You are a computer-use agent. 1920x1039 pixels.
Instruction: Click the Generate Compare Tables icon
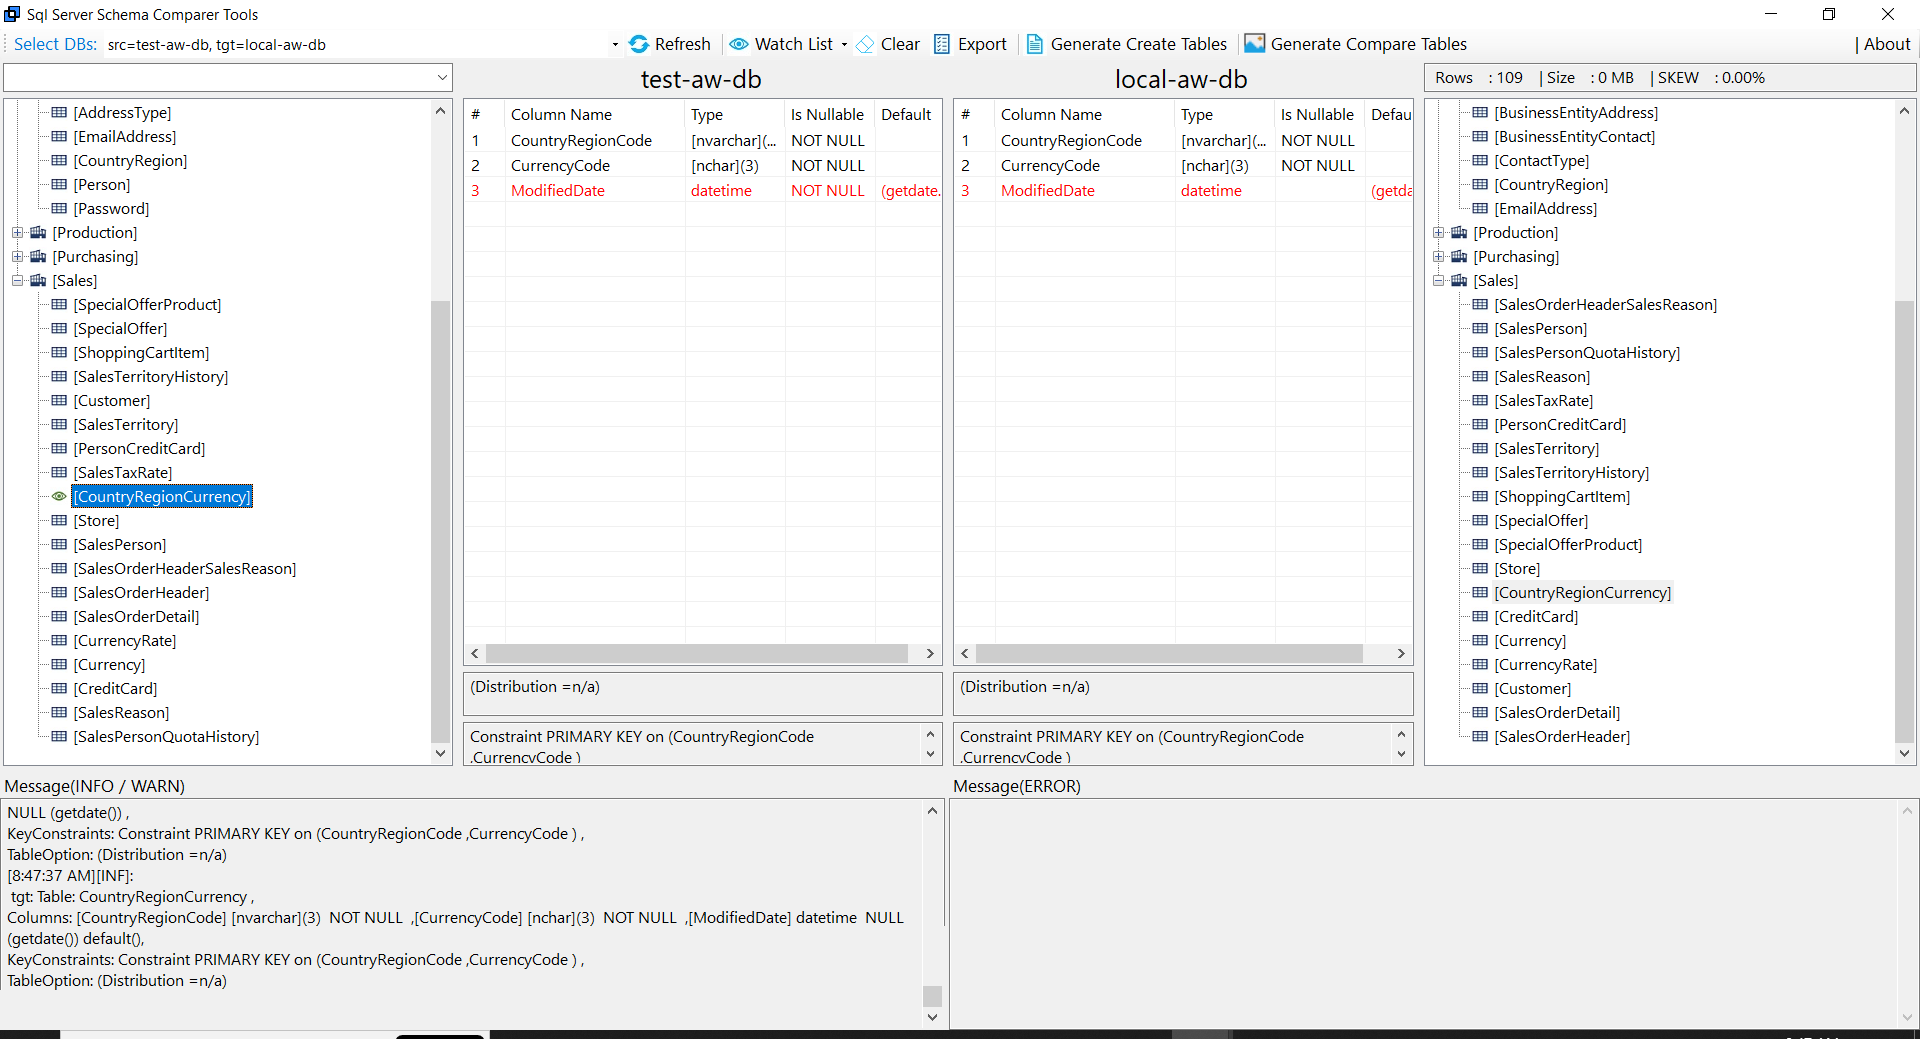point(1254,44)
